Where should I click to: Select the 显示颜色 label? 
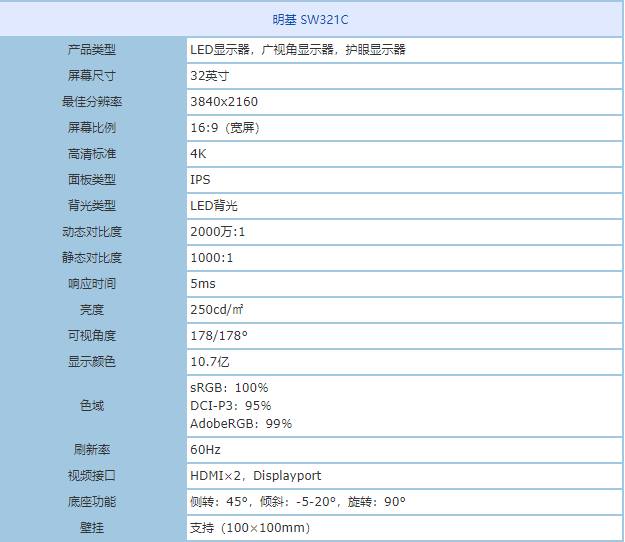[x=92, y=361]
